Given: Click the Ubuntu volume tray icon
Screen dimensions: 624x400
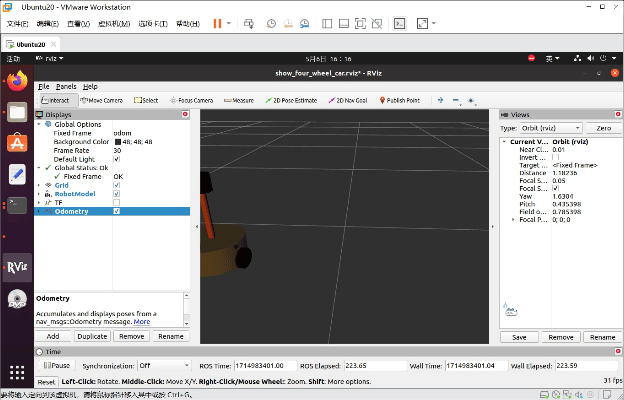Looking at the screenshot, I should click(x=591, y=59).
